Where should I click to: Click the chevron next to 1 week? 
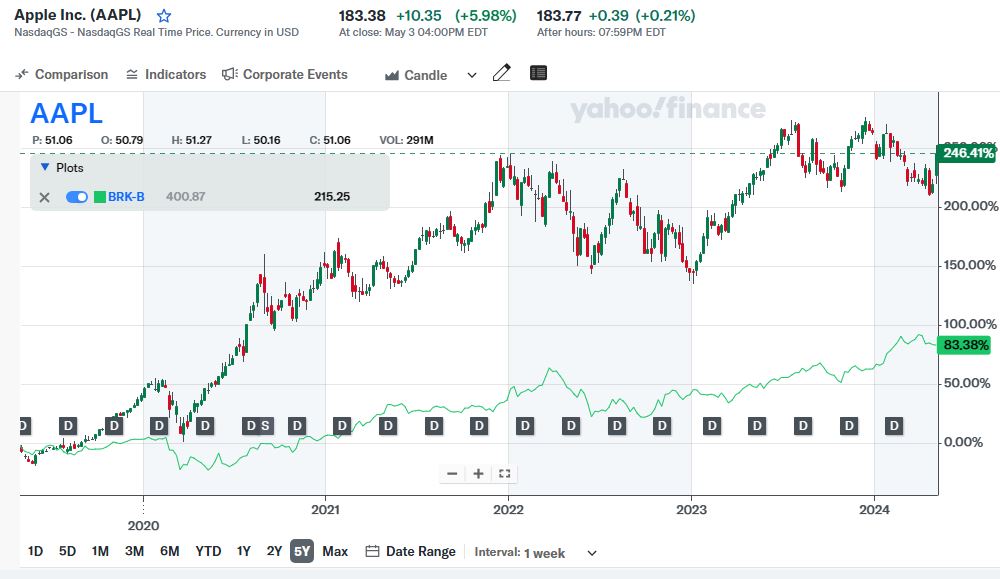pyautogui.click(x=592, y=553)
